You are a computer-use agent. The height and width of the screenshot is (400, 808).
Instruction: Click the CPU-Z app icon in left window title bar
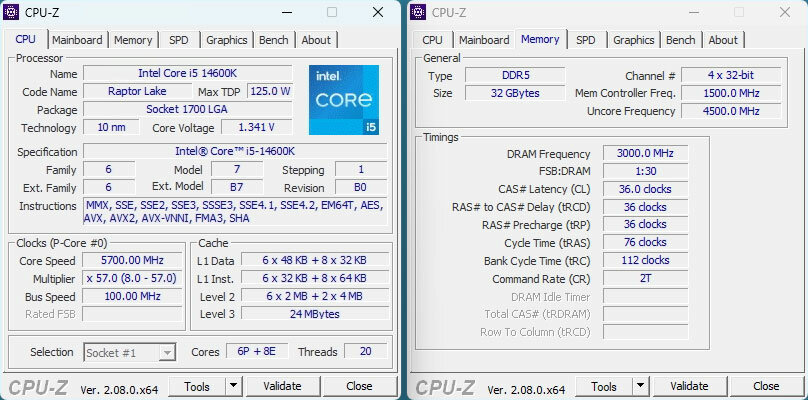[x=11, y=12]
